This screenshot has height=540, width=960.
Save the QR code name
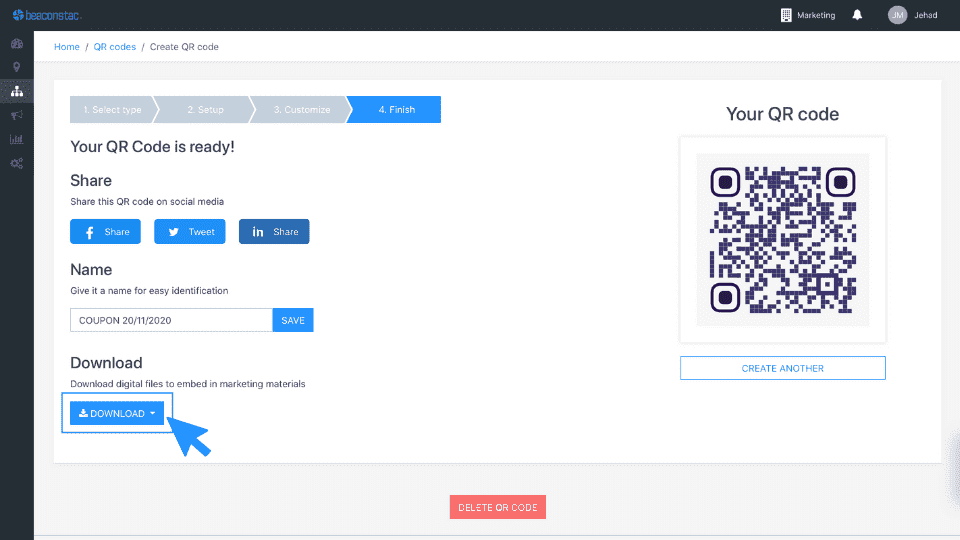coord(293,320)
